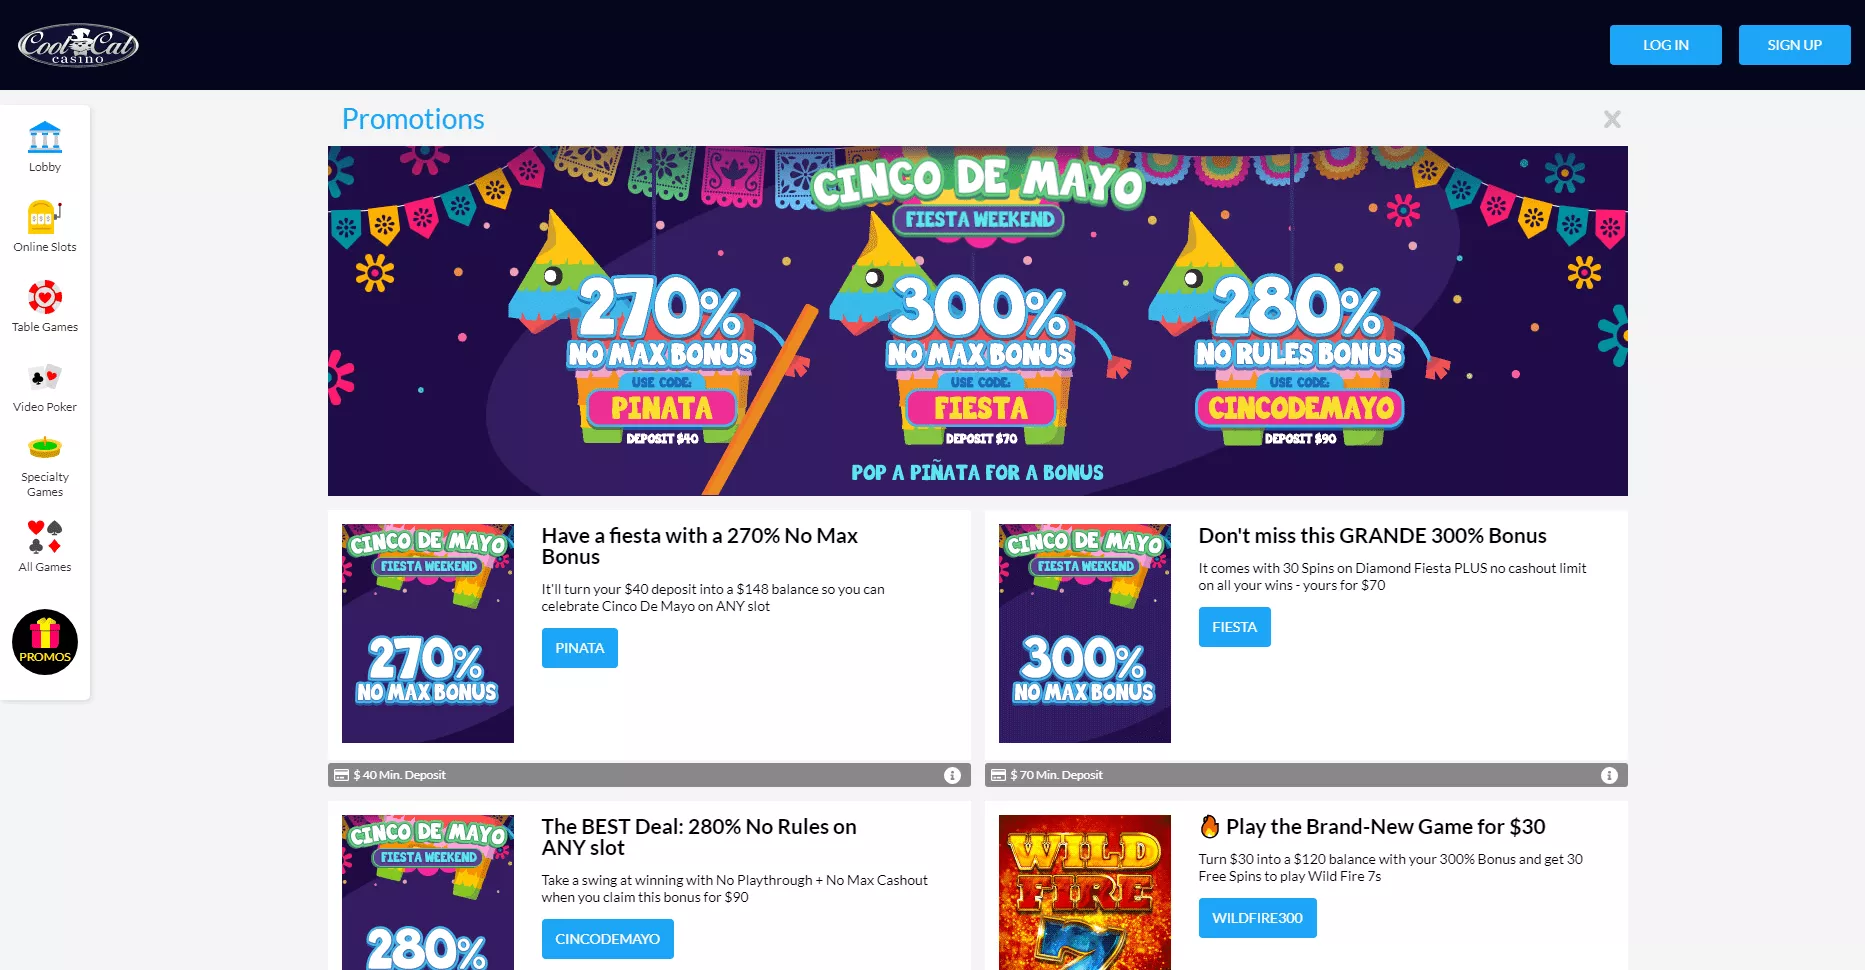Image resolution: width=1865 pixels, height=970 pixels.
Task: Click the LOG IN button
Action: tap(1666, 45)
